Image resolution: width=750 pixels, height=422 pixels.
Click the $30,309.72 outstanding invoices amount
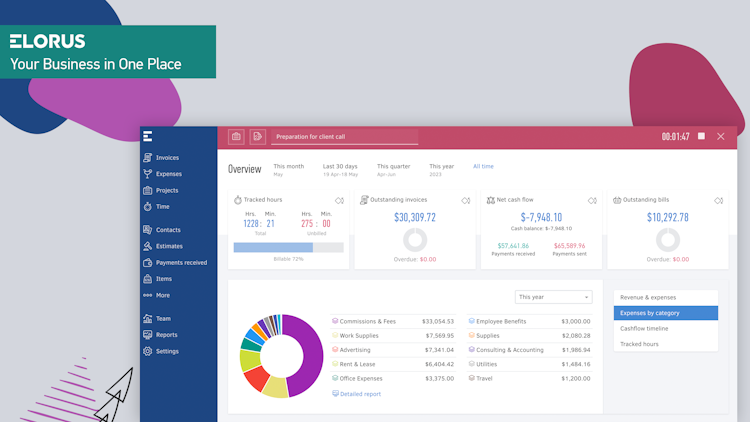point(415,218)
